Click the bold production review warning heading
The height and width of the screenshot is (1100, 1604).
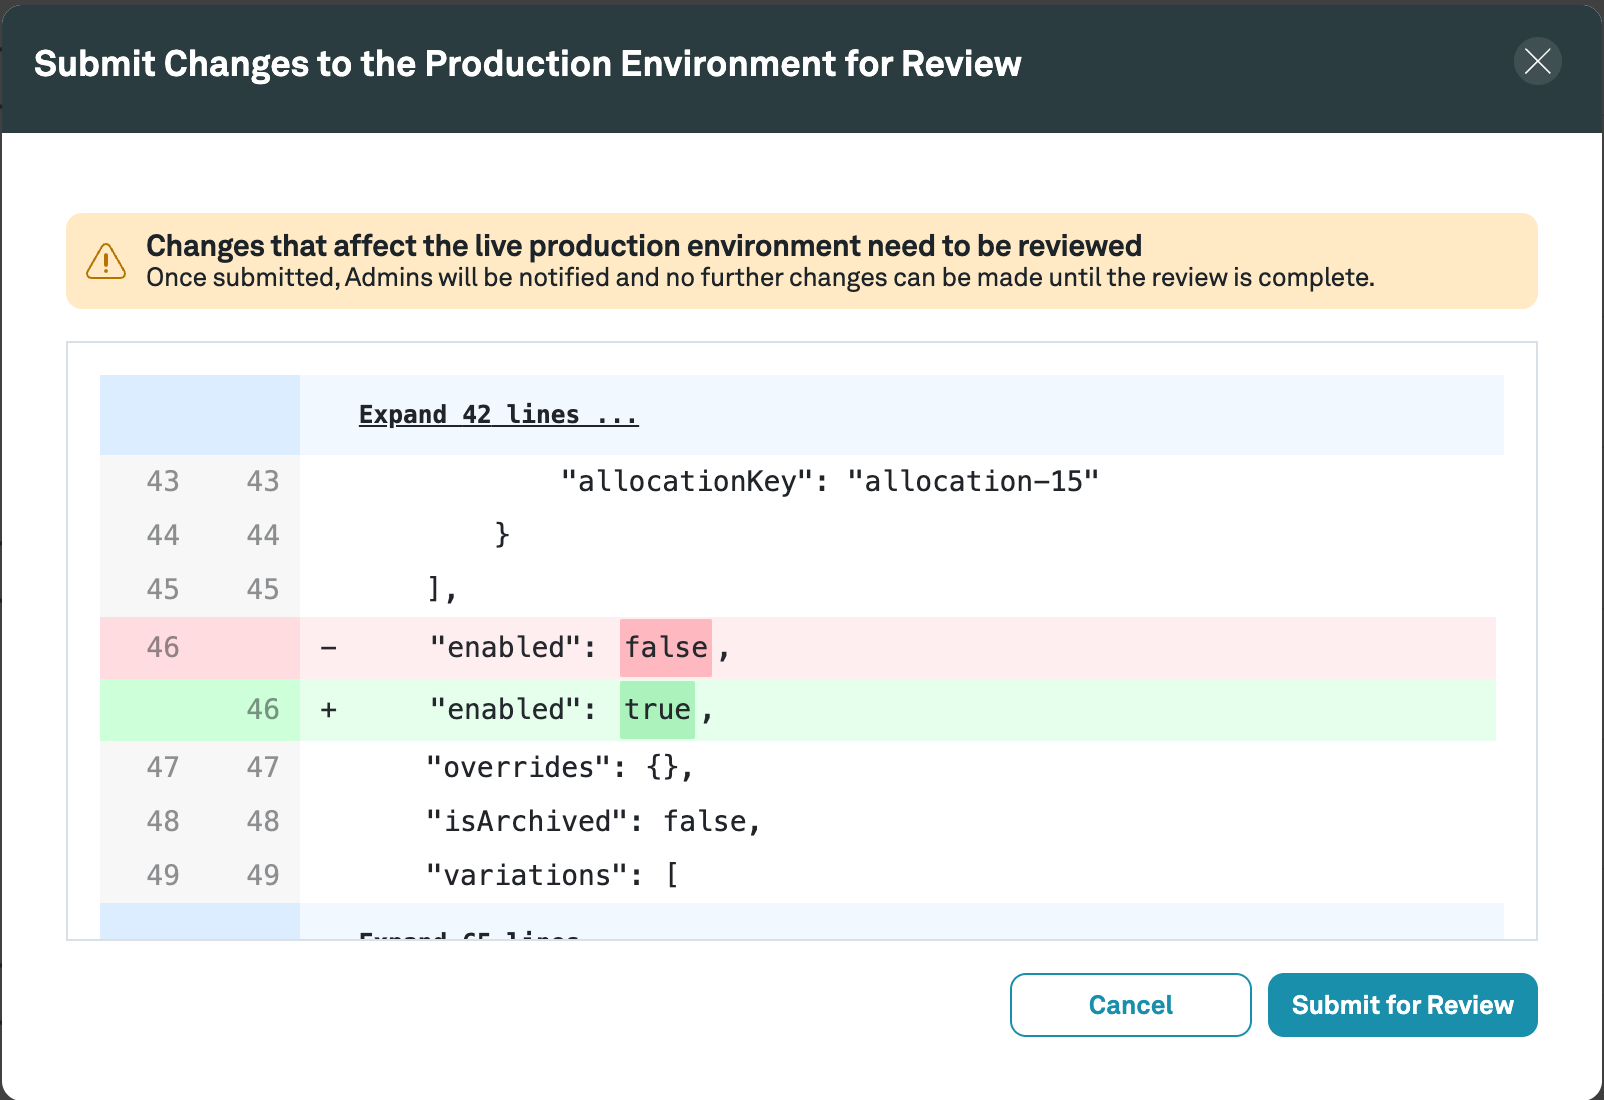[643, 246]
